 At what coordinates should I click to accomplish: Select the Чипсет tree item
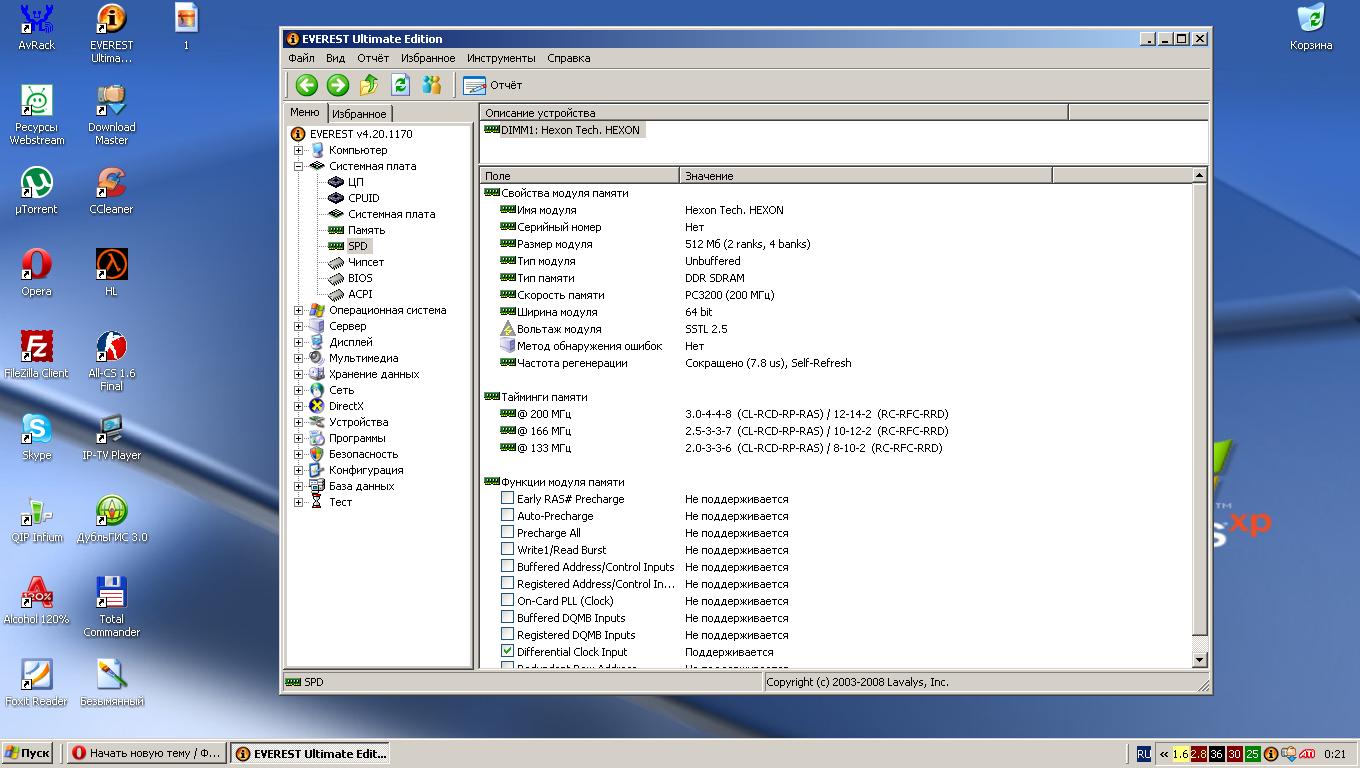[365, 262]
